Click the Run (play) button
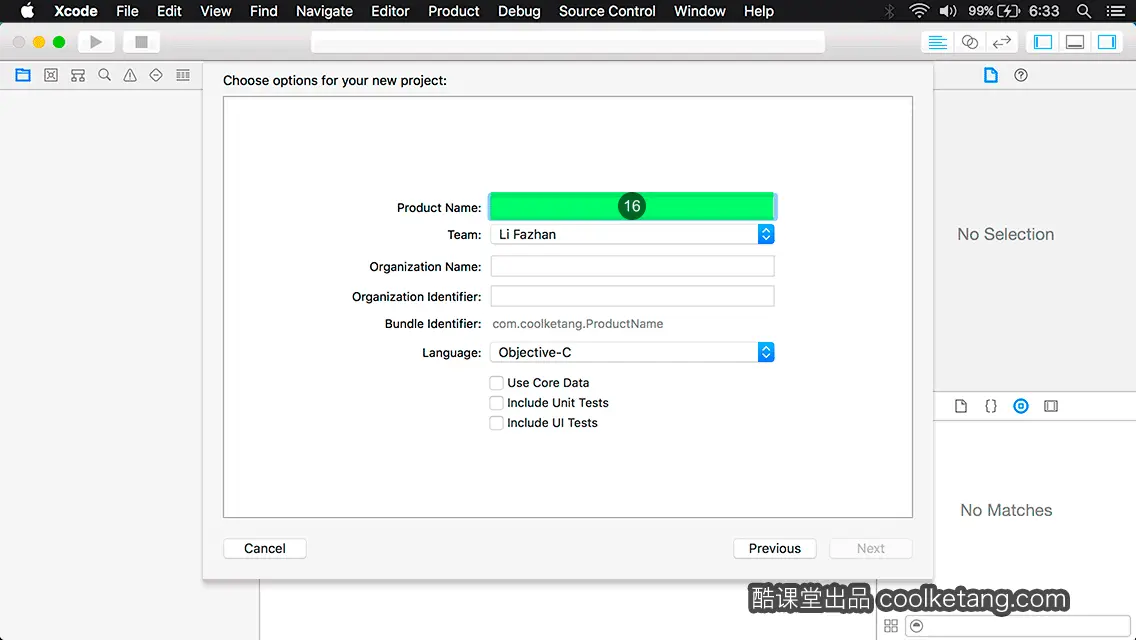Viewport: 1136px width, 640px height. click(x=96, y=42)
